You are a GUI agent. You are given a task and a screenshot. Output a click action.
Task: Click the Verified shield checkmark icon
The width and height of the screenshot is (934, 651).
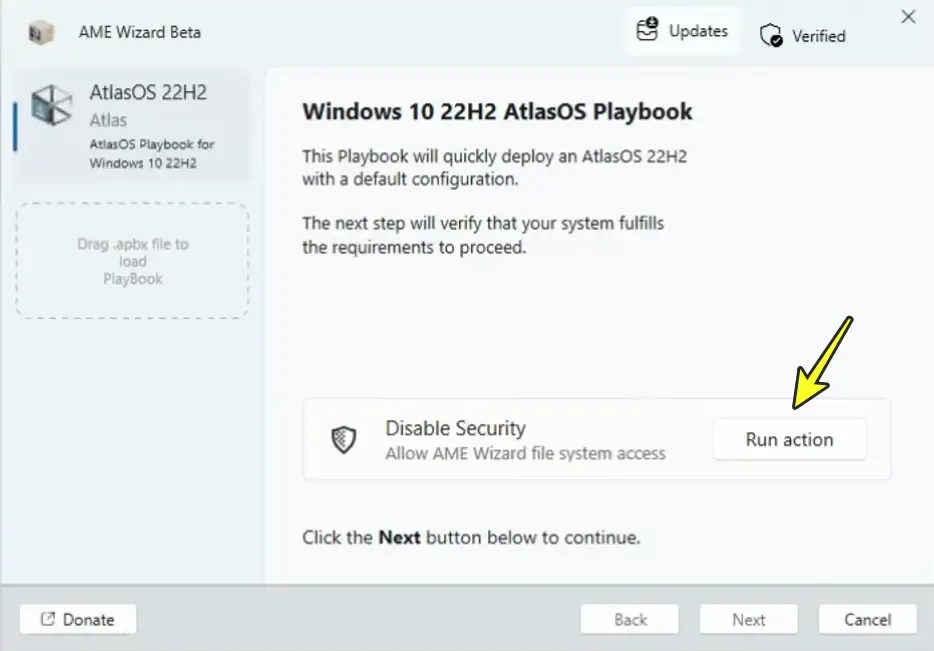pyautogui.click(x=771, y=36)
